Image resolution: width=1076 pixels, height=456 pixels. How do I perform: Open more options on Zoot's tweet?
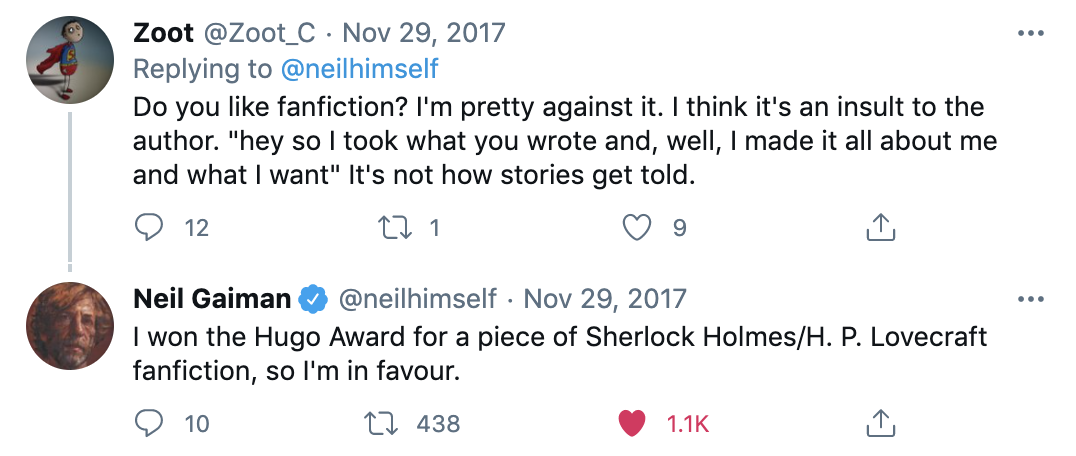tap(1029, 34)
